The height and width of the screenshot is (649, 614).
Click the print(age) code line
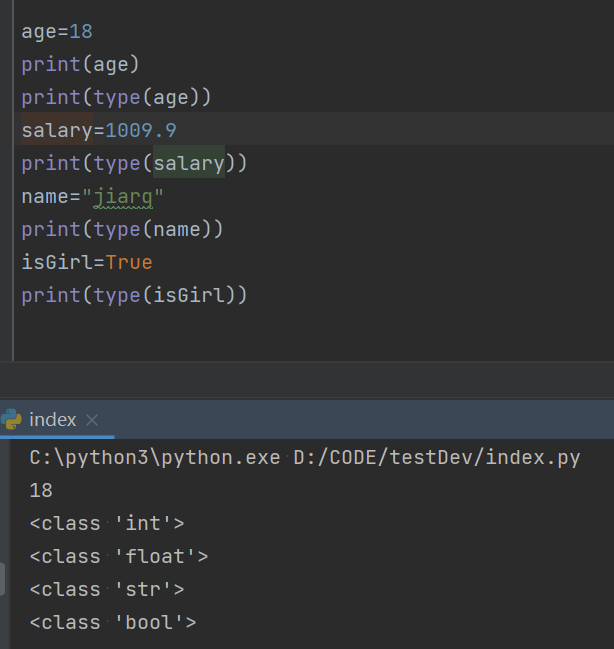(x=80, y=64)
